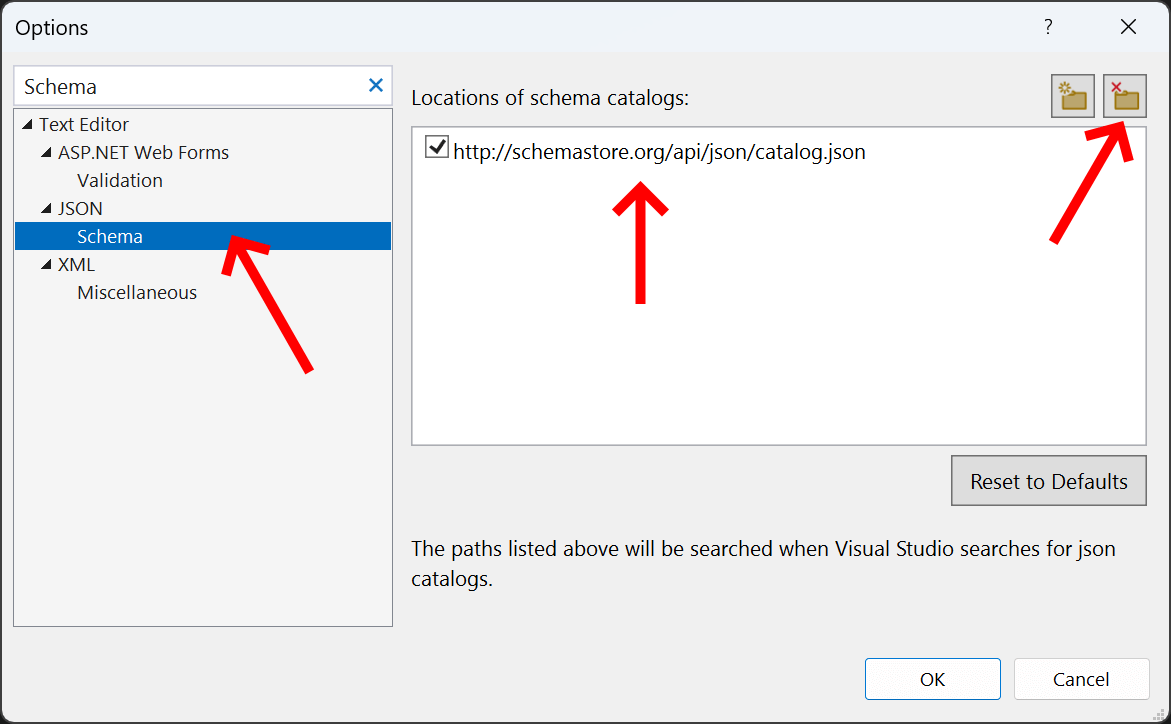Image resolution: width=1171 pixels, height=724 pixels.
Task: Select the Miscellaneous settings page
Action: (137, 292)
